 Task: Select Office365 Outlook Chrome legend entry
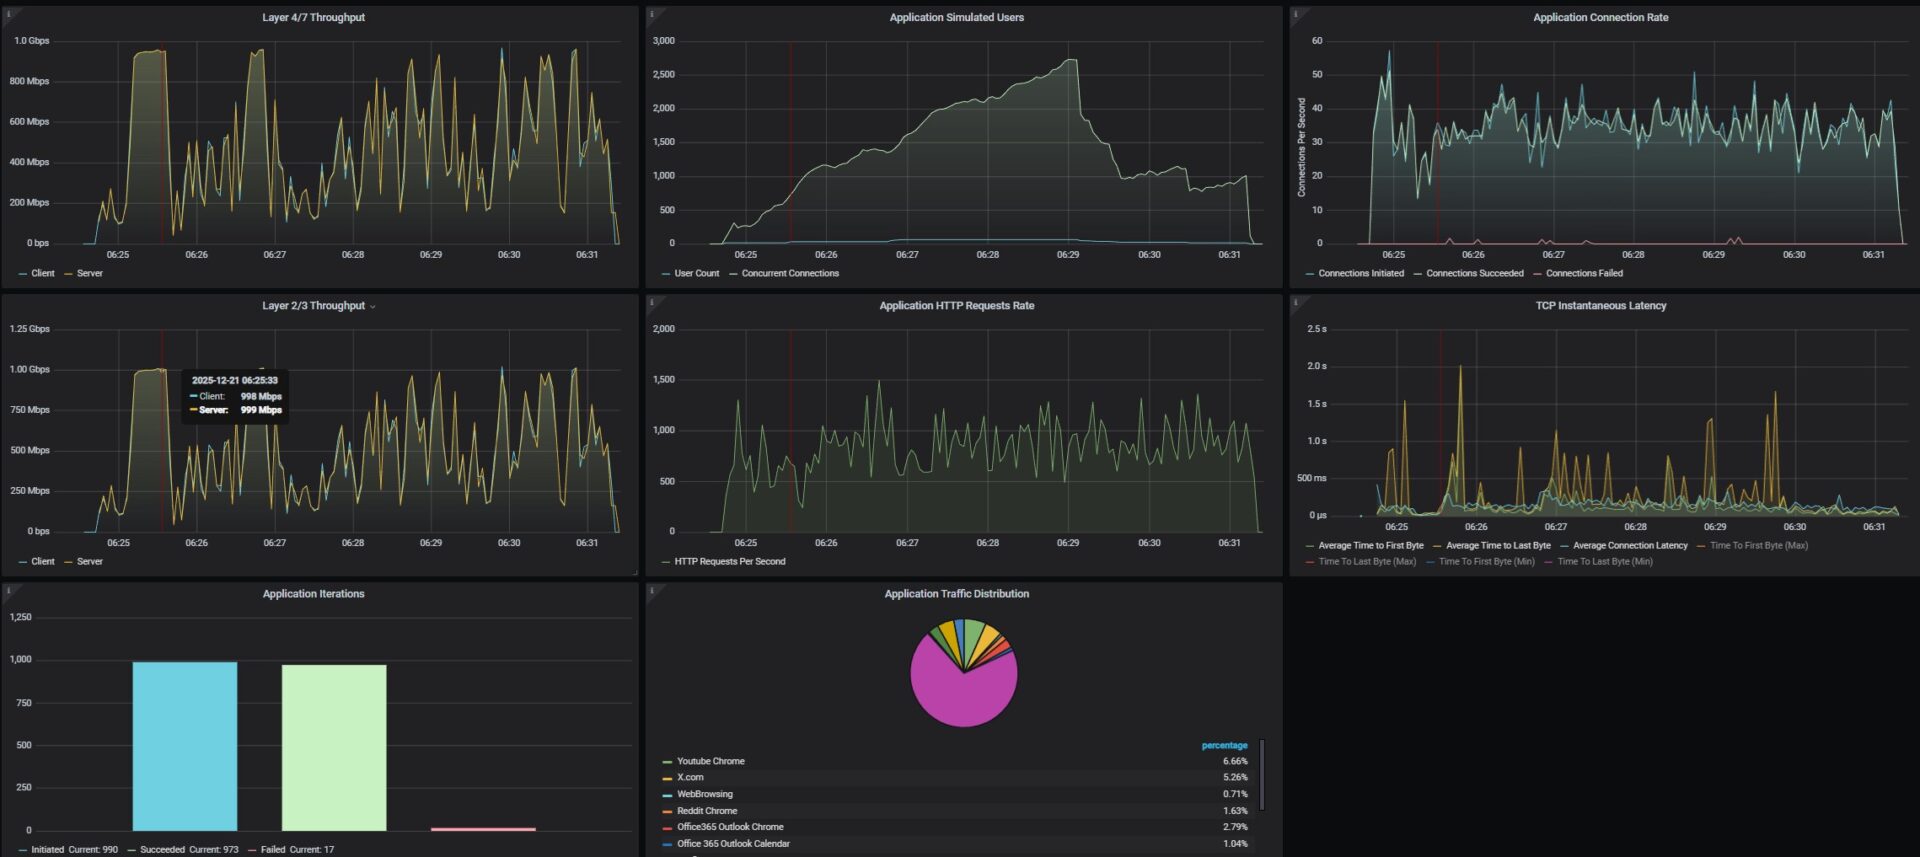(730, 827)
